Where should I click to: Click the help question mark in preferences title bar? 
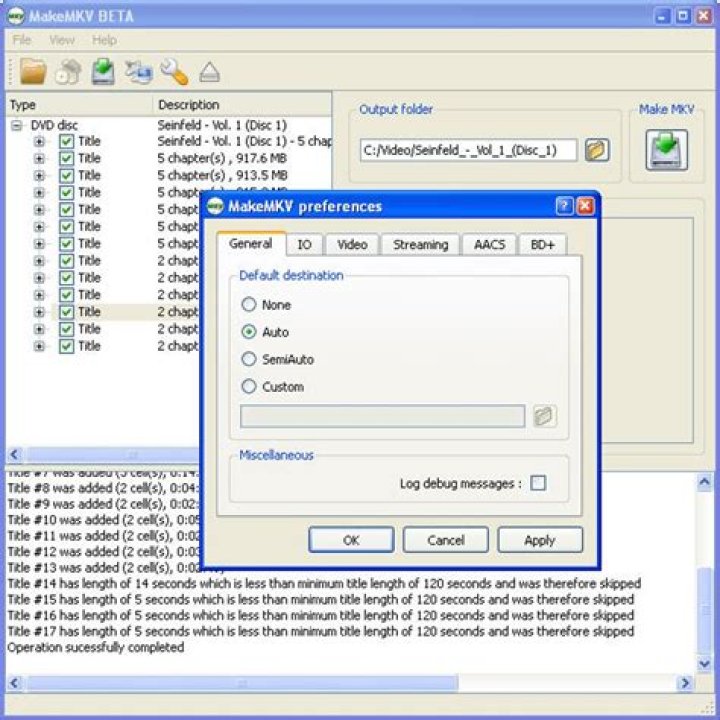click(564, 206)
